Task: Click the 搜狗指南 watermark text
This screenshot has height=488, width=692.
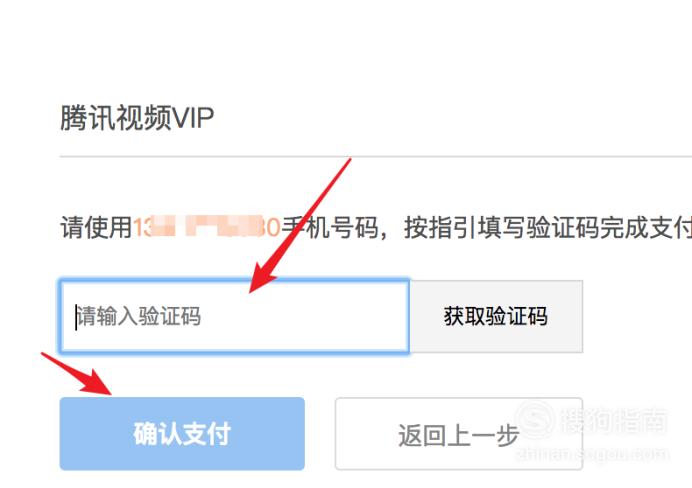Action: click(x=614, y=420)
